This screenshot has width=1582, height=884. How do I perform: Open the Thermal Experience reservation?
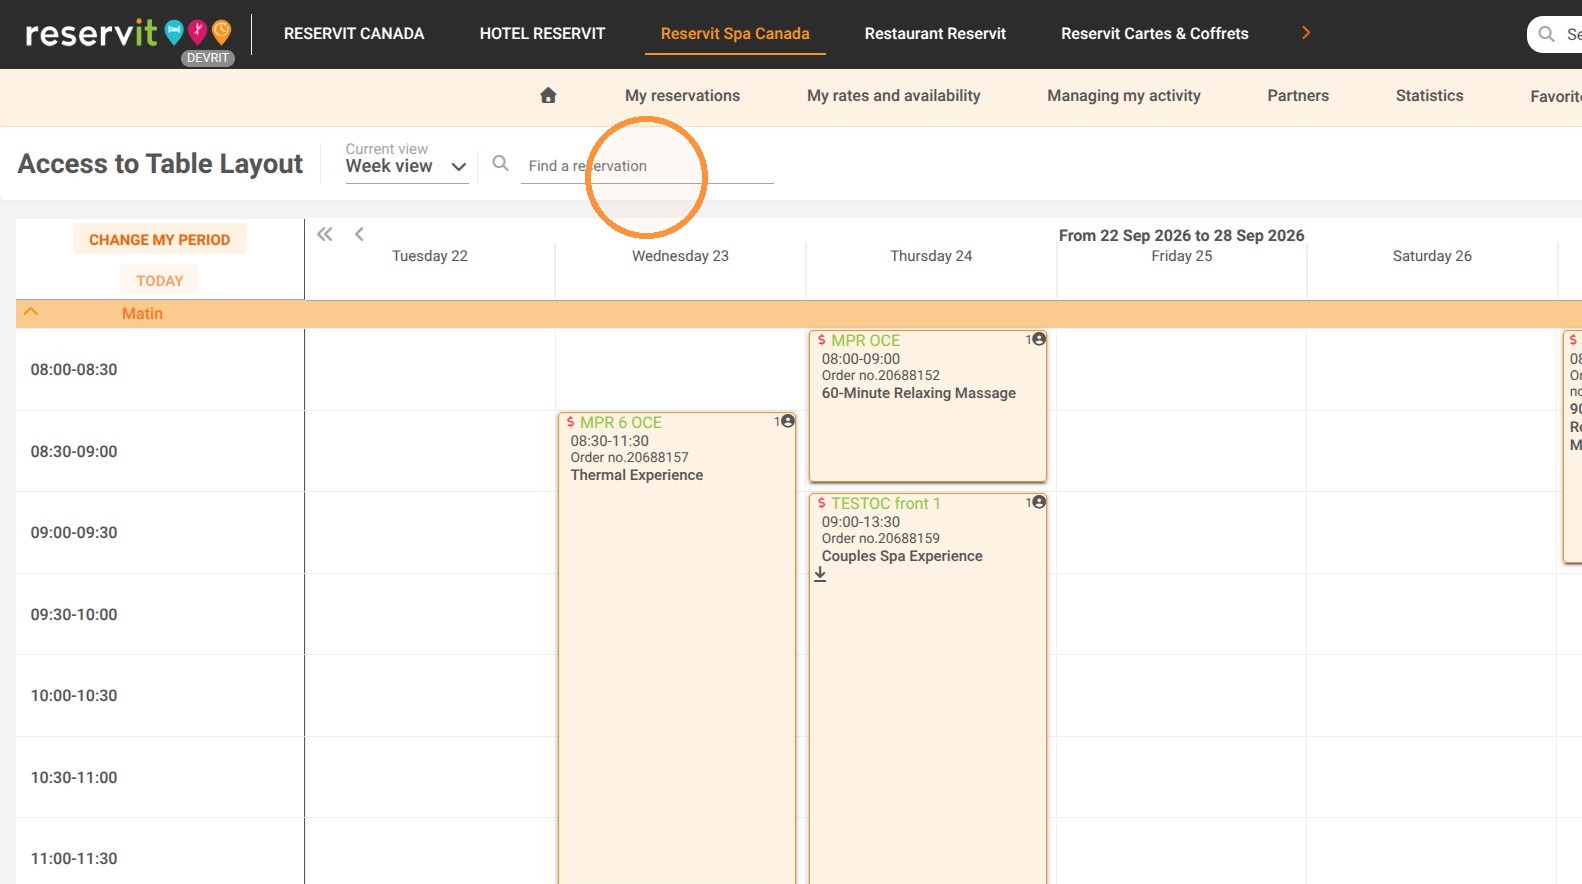tap(677, 648)
